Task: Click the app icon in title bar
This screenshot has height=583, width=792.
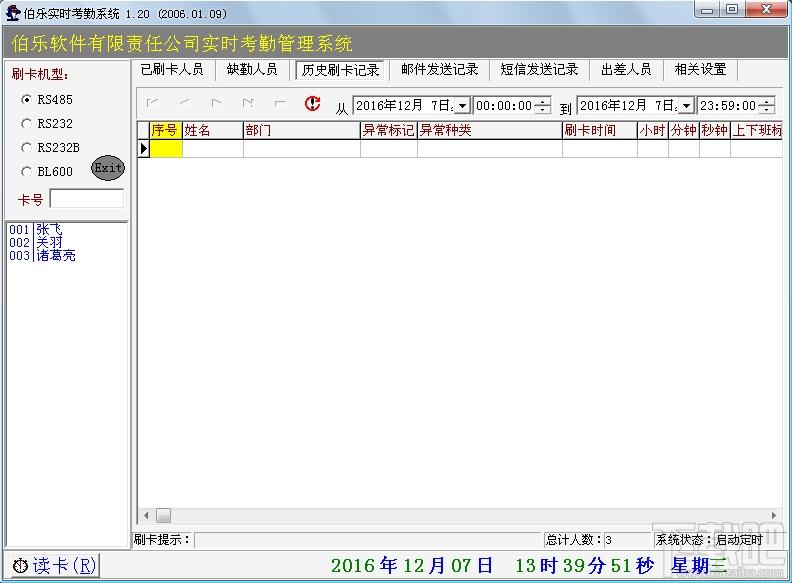Action: coord(13,13)
